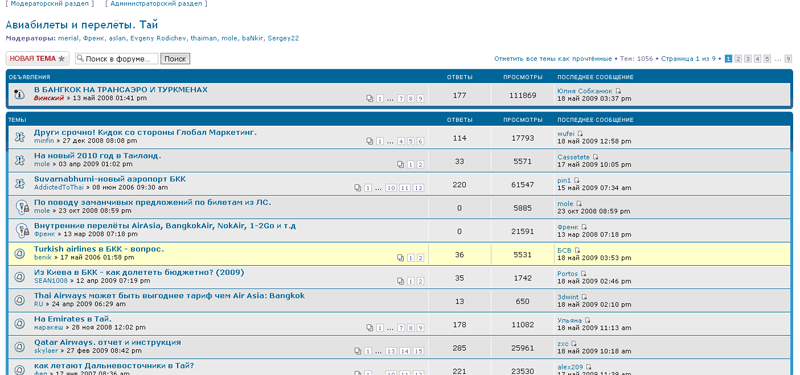Go to forum page 4 in pagination
The image size is (800, 375).
point(757,59)
